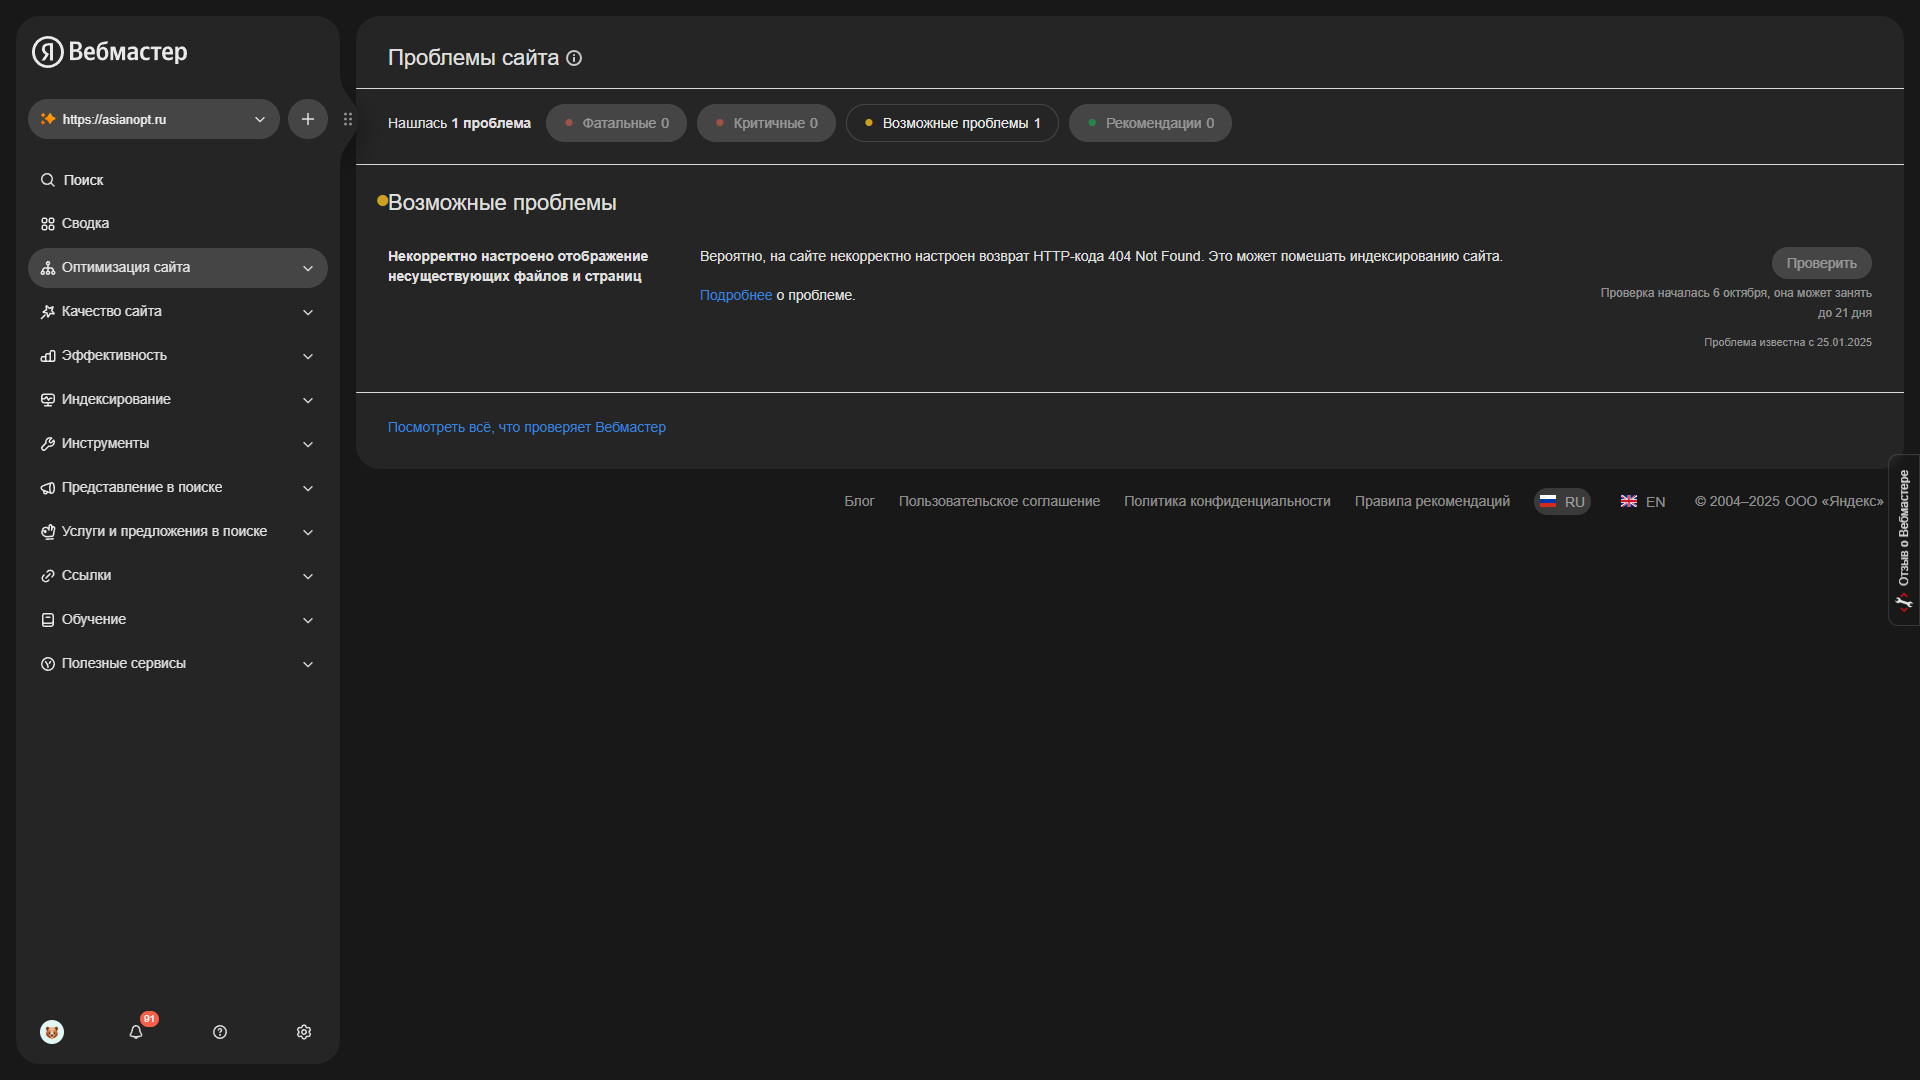This screenshot has width=1920, height=1080.
Task: Open Сводка in the sidebar
Action: tap(85, 223)
